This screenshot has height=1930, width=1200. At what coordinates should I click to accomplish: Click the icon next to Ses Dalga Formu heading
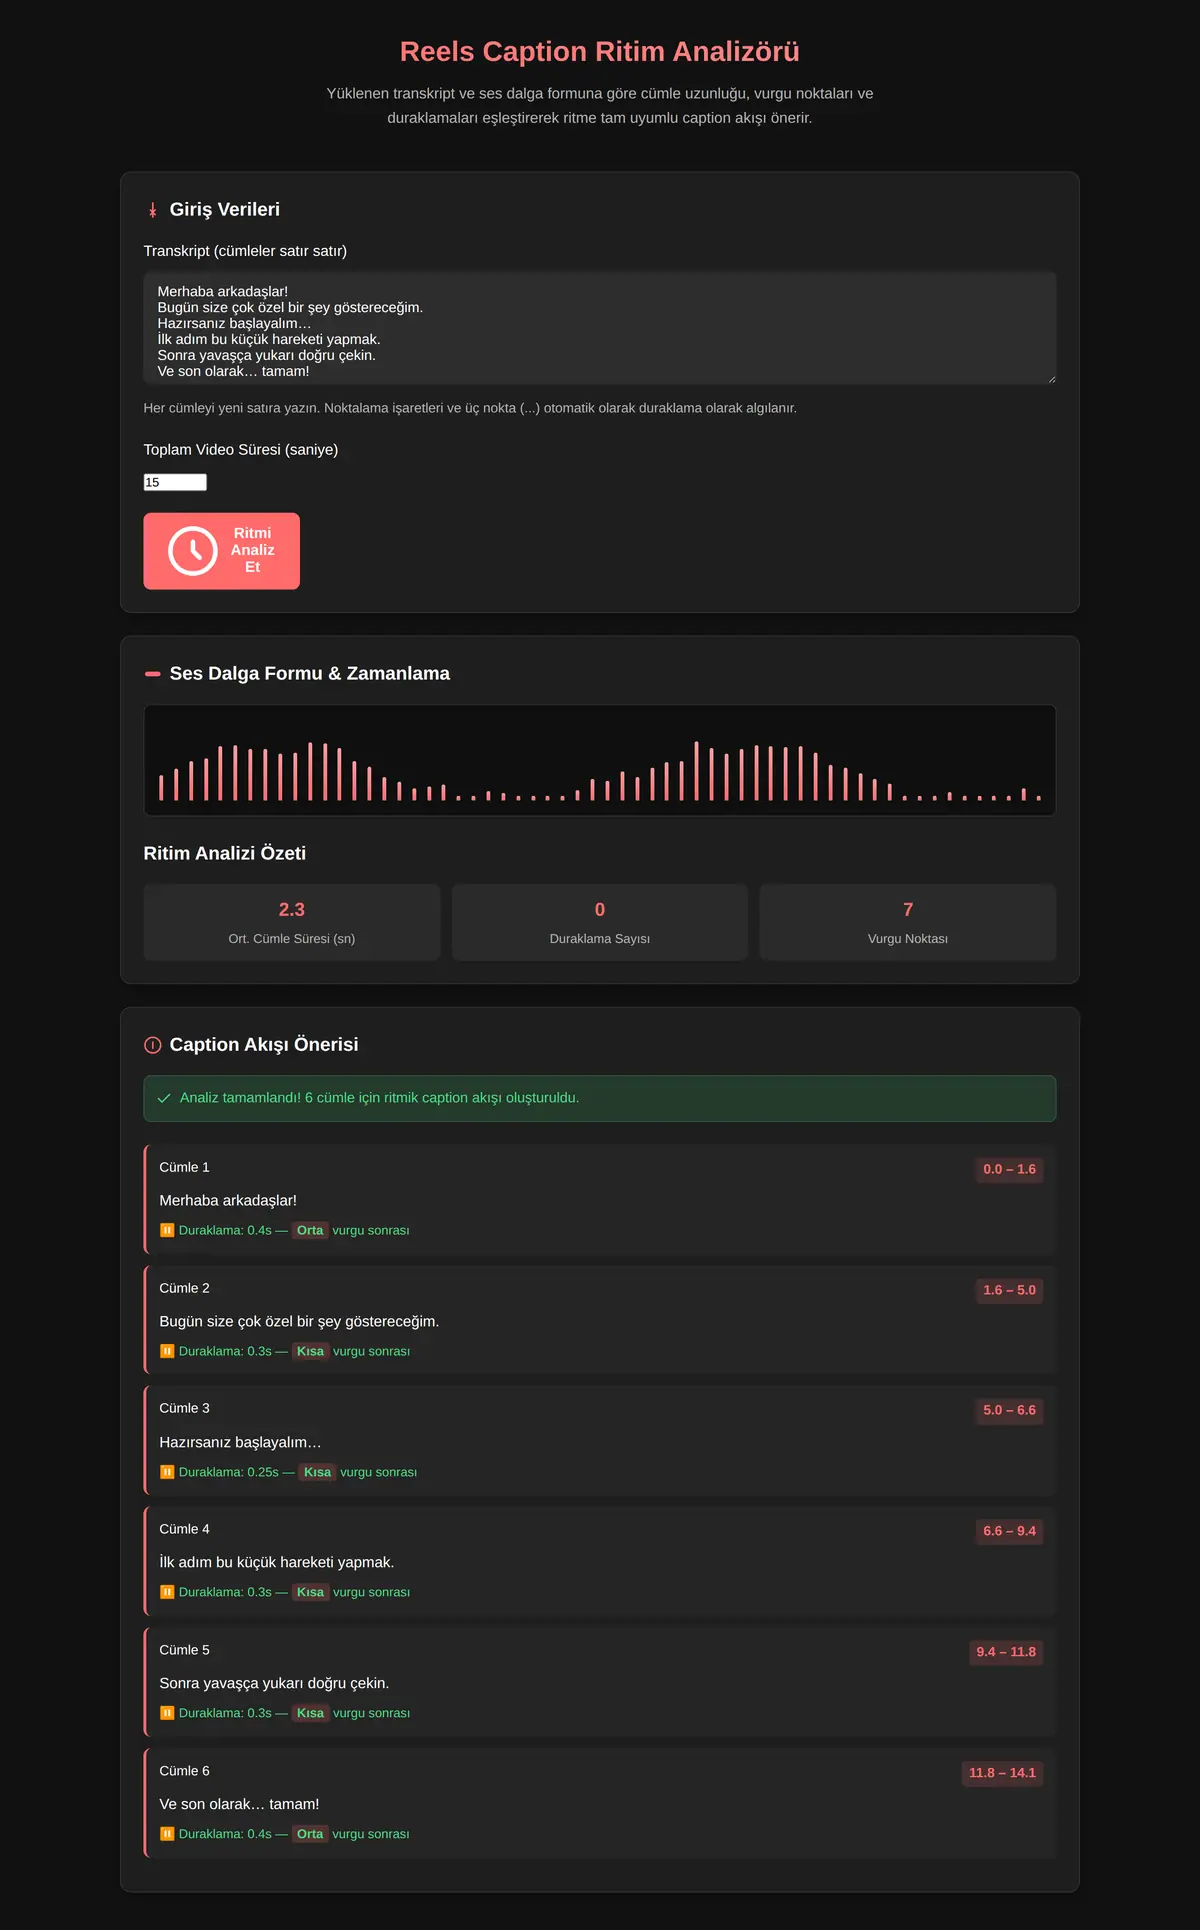[153, 674]
